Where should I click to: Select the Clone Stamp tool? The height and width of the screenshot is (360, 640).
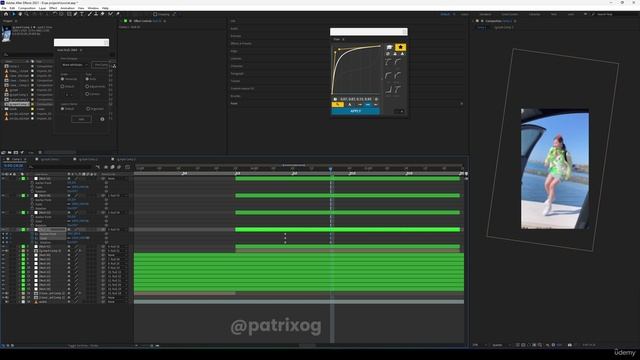click(96, 14)
